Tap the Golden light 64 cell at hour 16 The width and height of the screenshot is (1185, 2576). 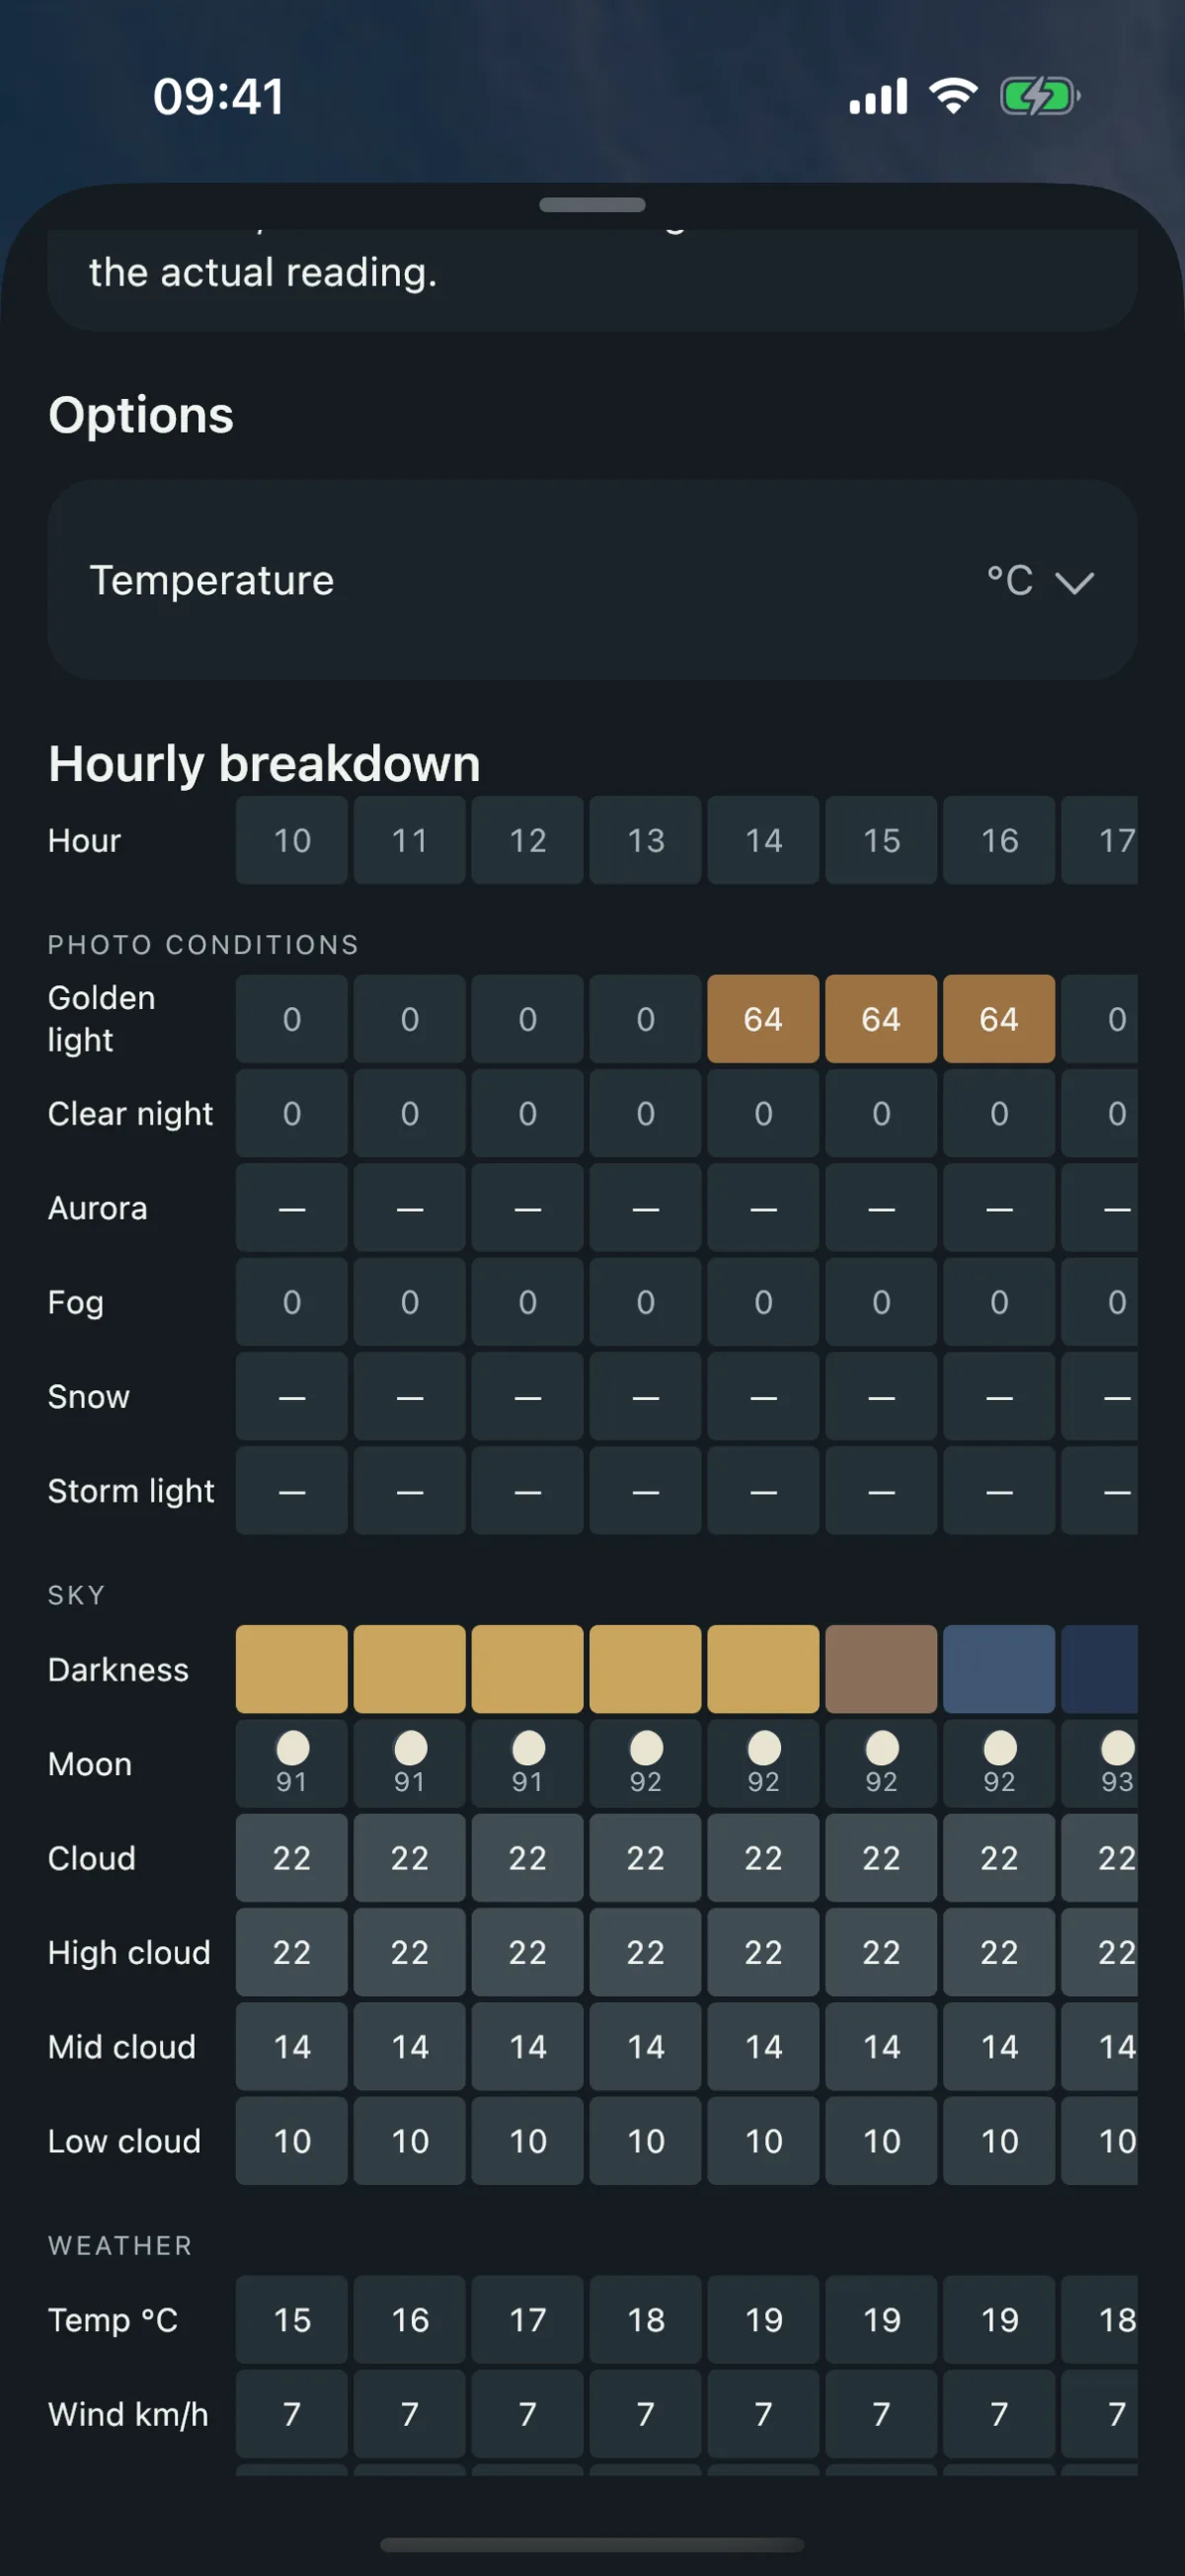pos(999,1019)
